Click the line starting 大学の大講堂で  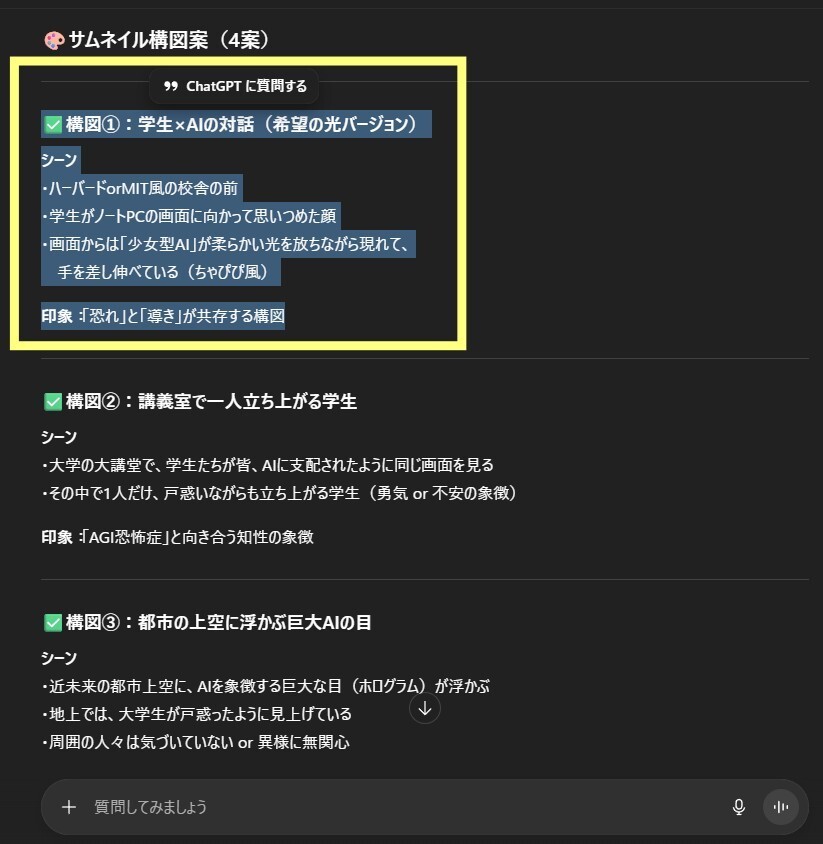tap(268, 465)
